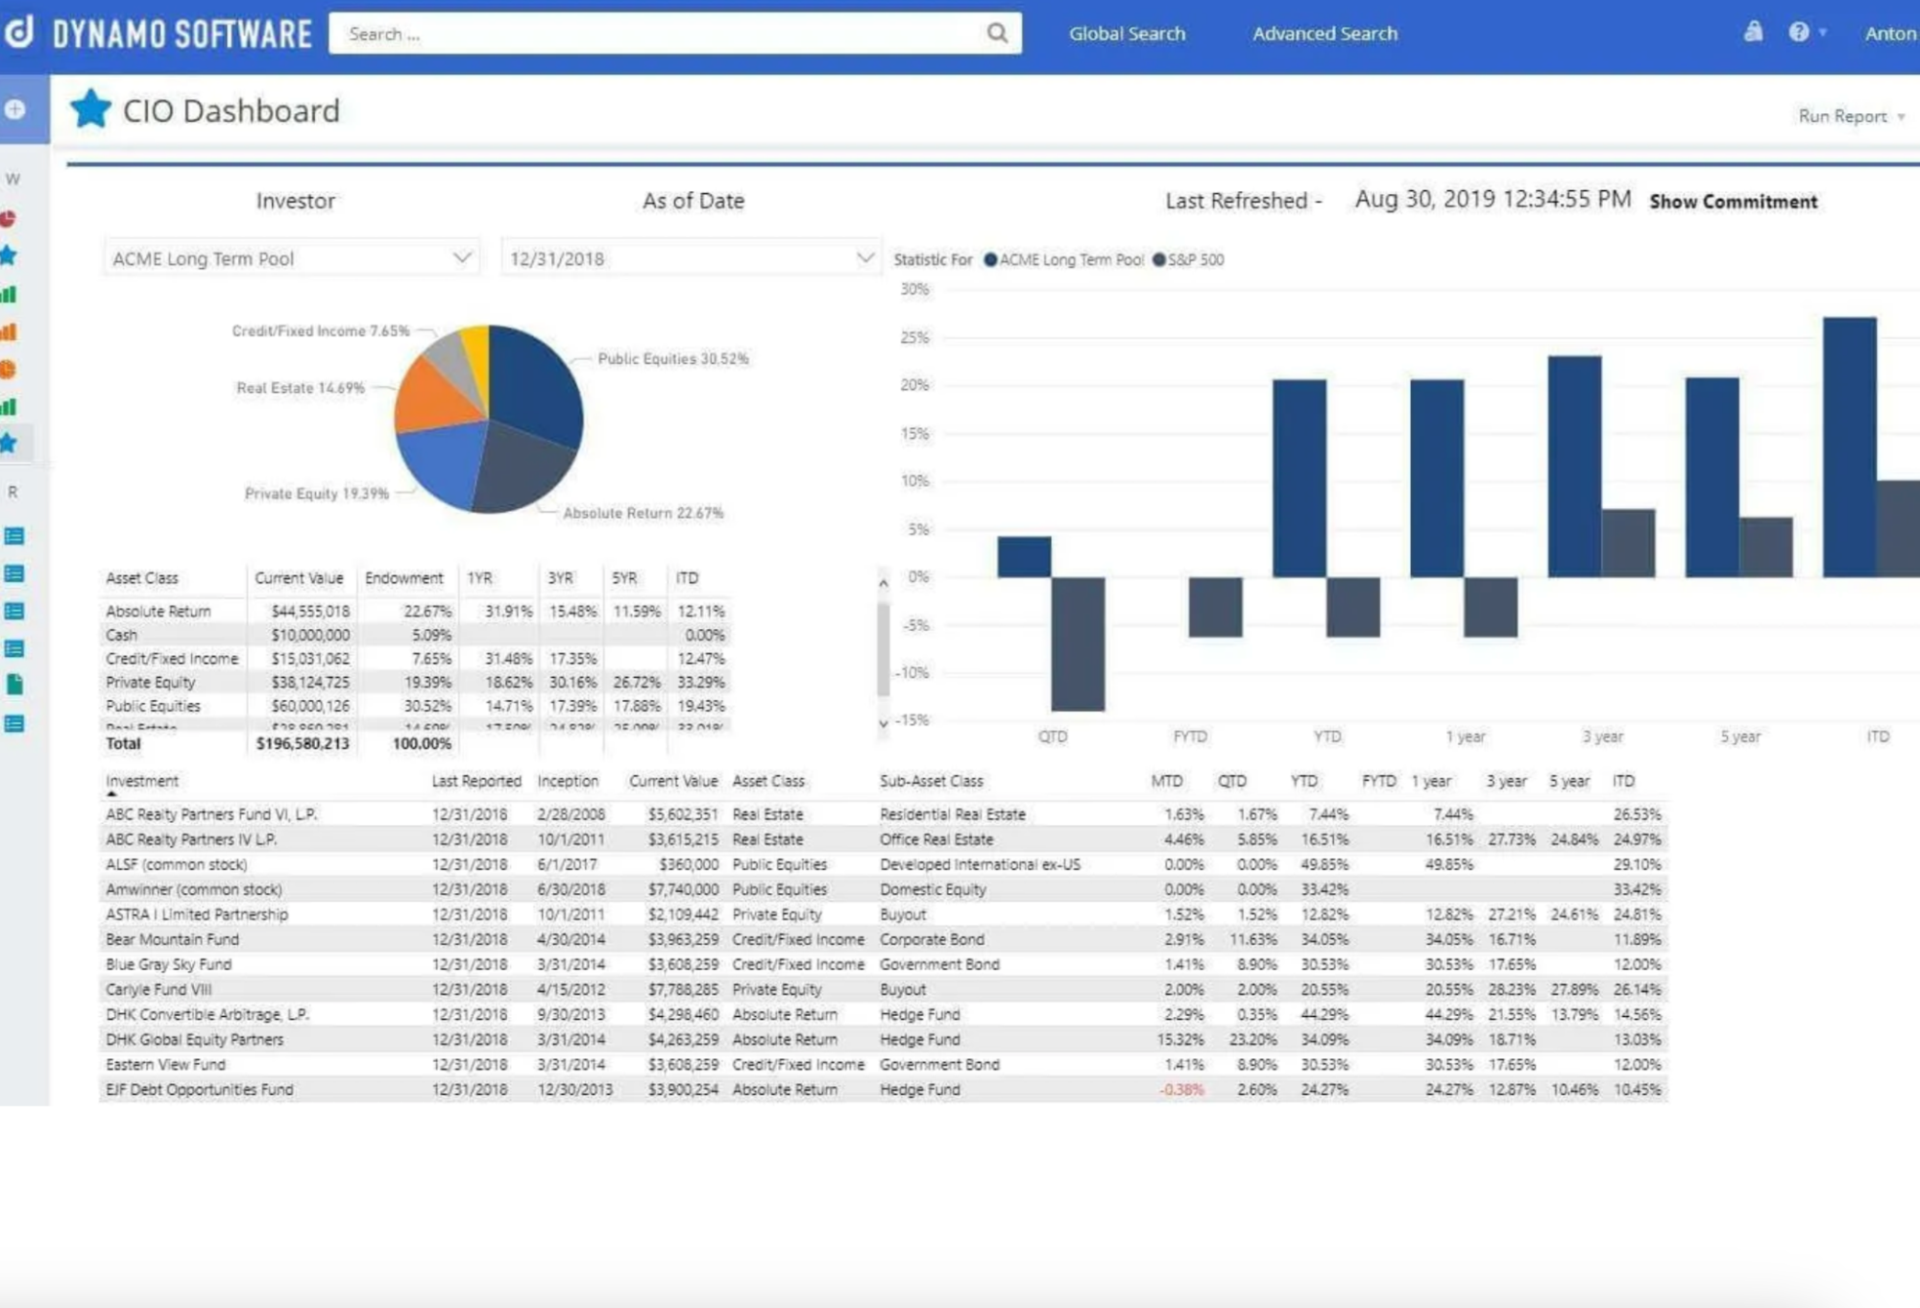
Task: Click the search magnifier icon
Action: click(996, 33)
